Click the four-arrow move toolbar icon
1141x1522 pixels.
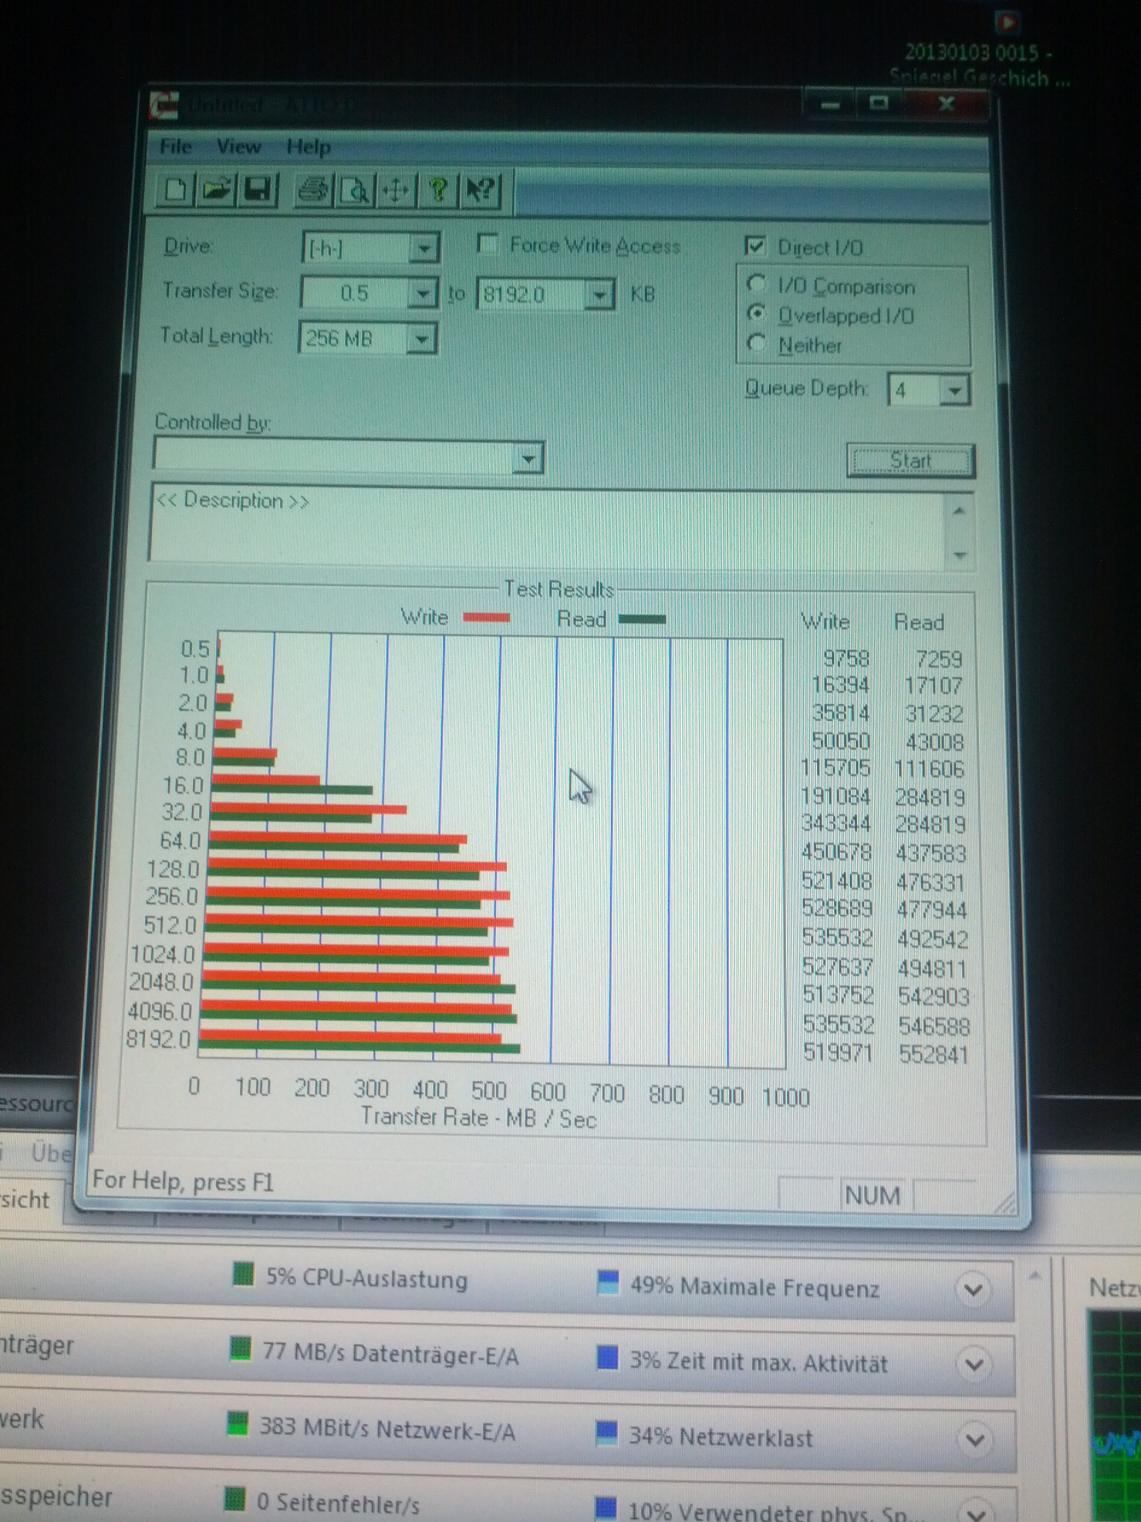coord(396,189)
